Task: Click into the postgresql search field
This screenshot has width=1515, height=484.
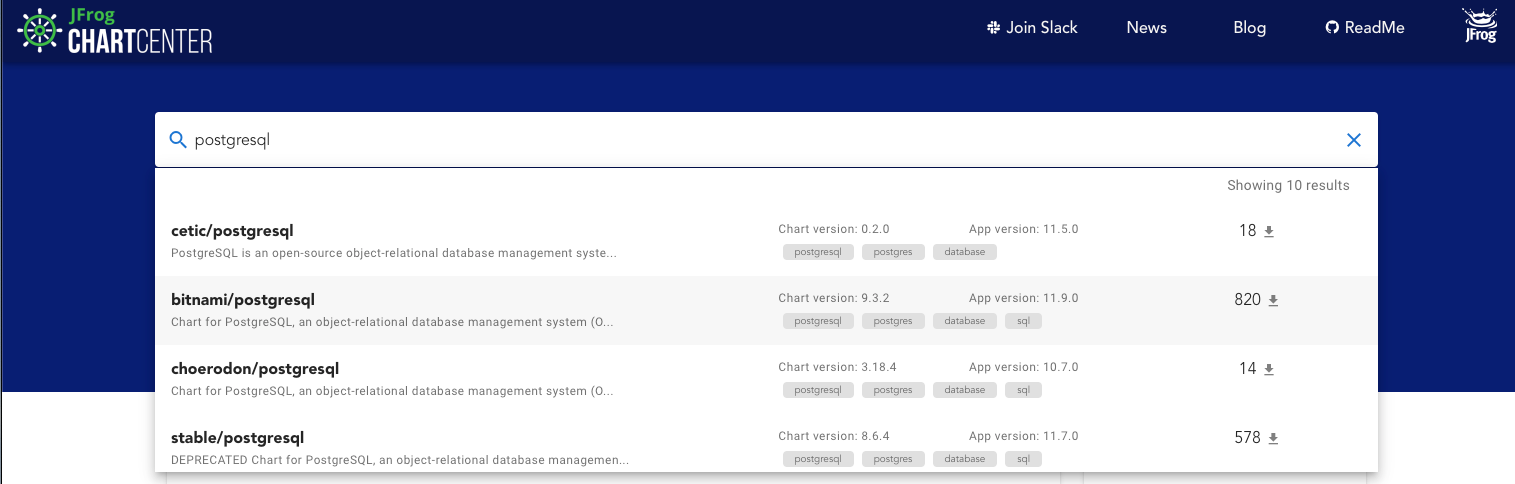Action: coord(766,140)
